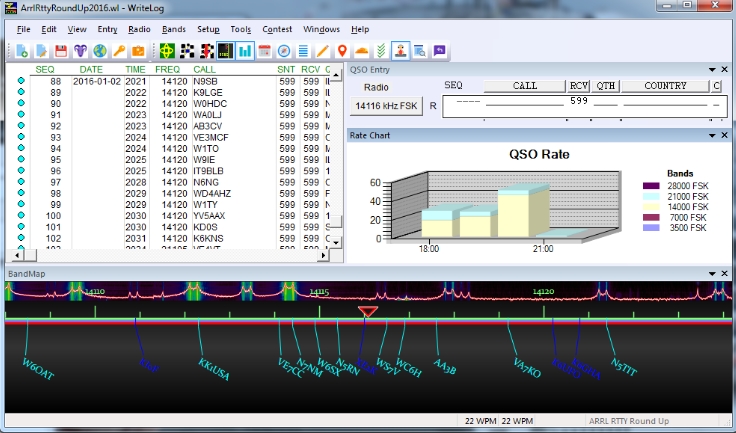Click the green crosshair target icon
The width and height of the screenshot is (736, 433).
click(x=167, y=51)
